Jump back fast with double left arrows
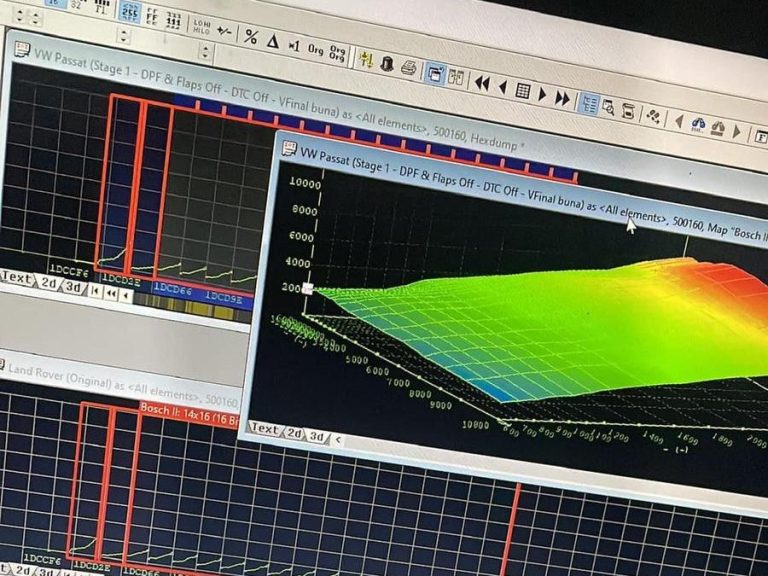 482,83
